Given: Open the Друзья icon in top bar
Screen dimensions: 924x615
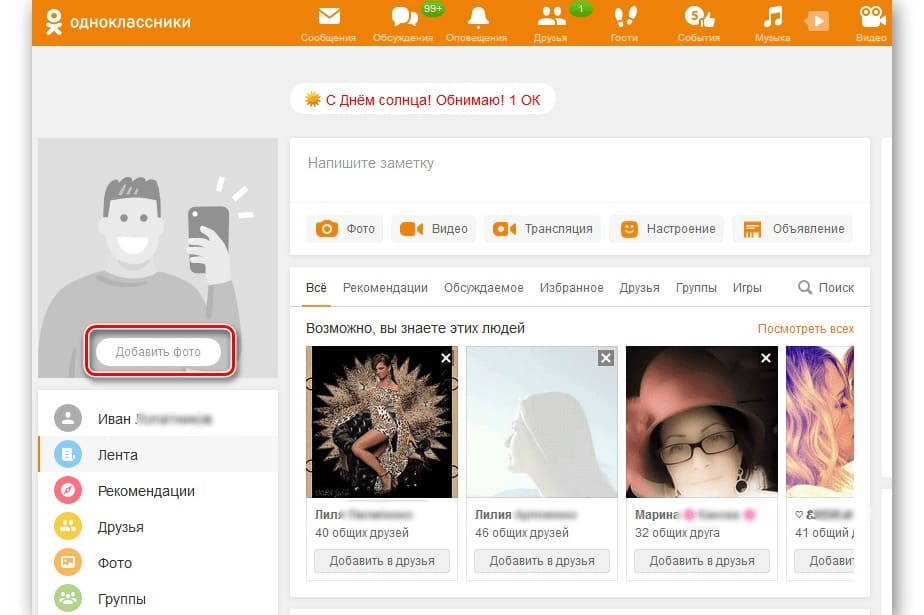Looking at the screenshot, I should tap(551, 17).
